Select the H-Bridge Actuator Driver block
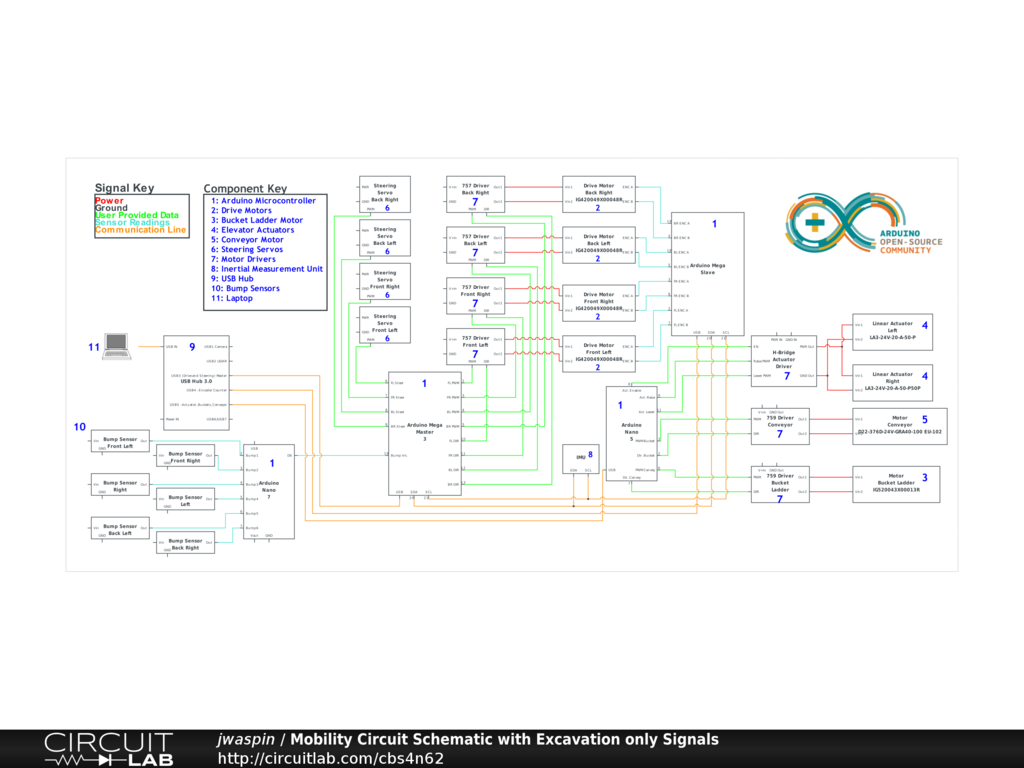 782,360
